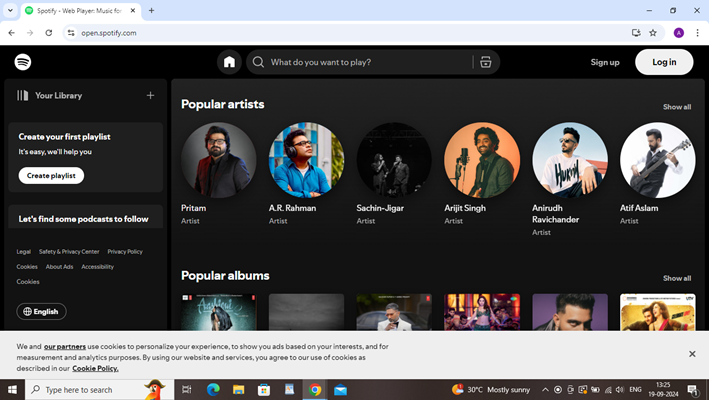Image resolution: width=709 pixels, height=400 pixels.
Task: Go to Spotify Home icon
Action: coord(229,62)
